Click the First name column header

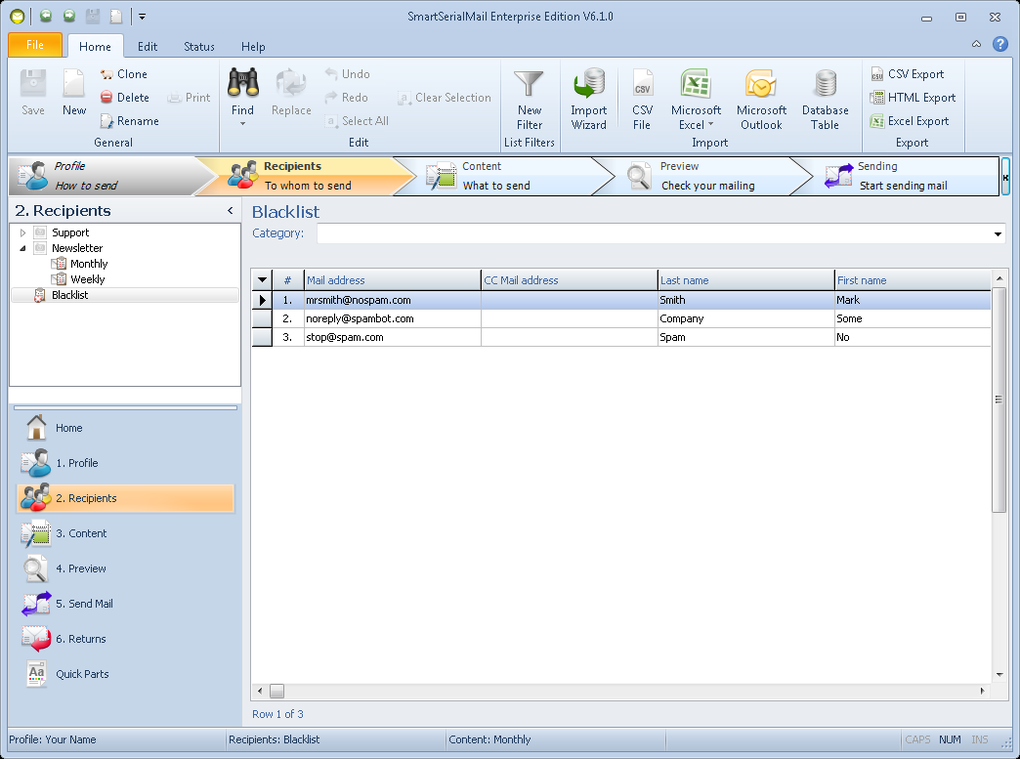pos(912,280)
